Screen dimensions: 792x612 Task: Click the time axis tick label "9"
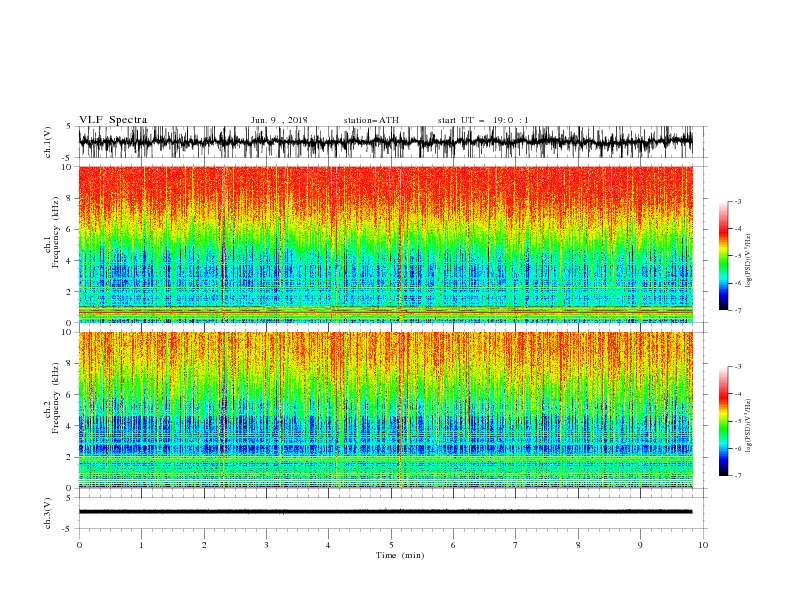(640, 545)
